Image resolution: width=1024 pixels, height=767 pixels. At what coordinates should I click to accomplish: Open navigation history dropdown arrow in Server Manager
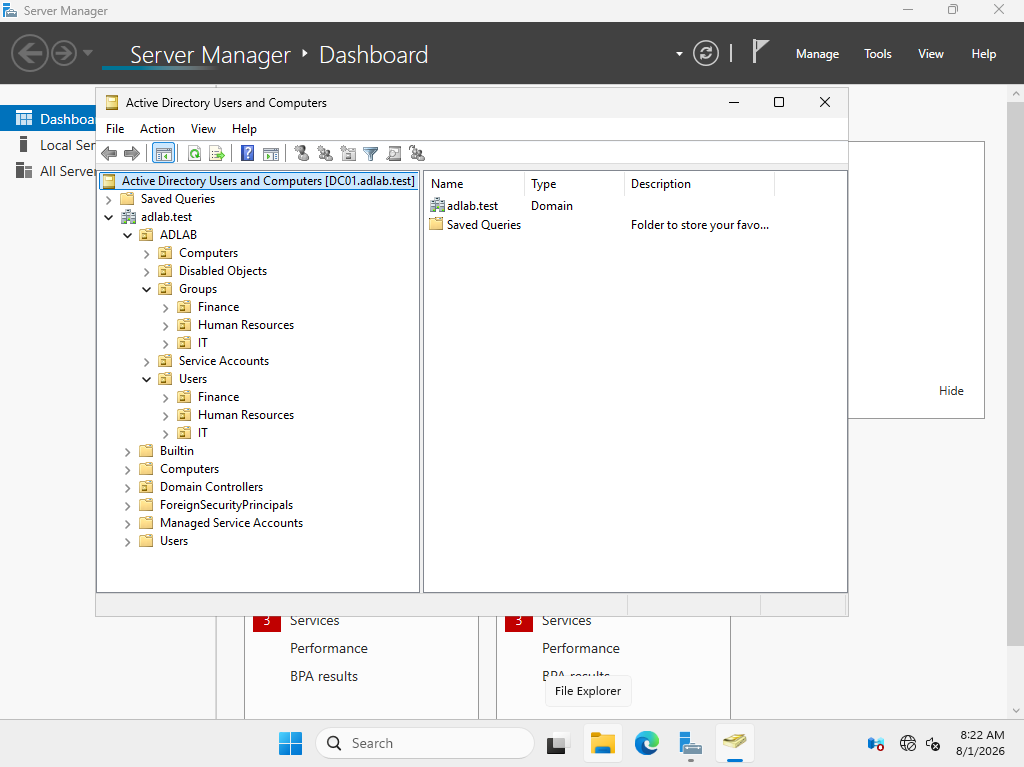(88, 53)
